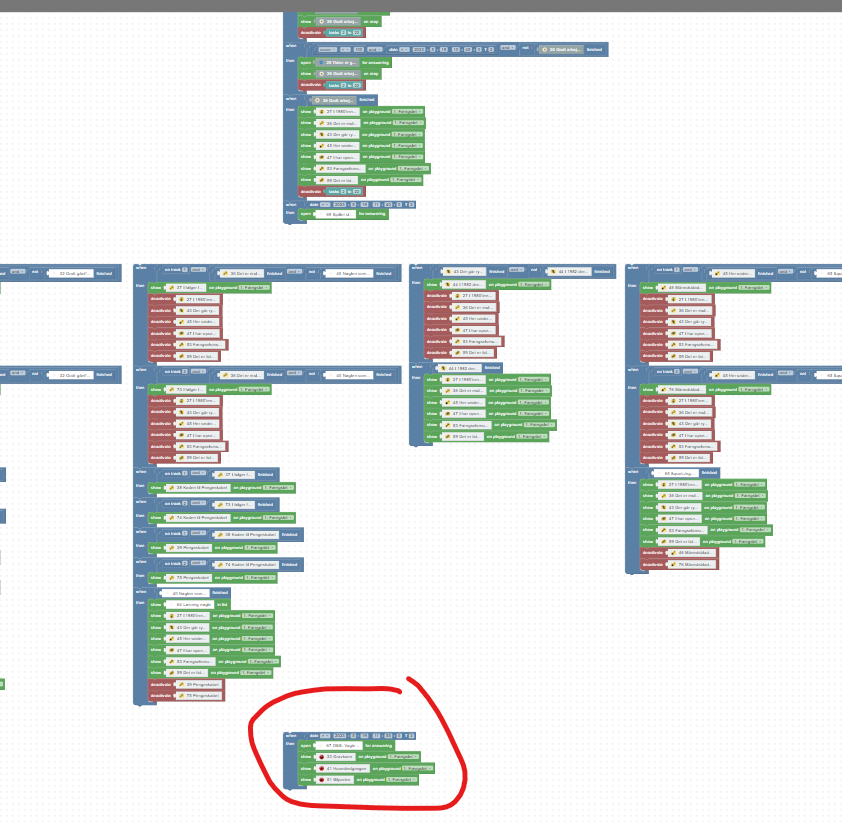Viewport: 842px width, 822px height.
Task: Click key icon in show 38 Koden til Pengeskabet row
Action: [172, 488]
